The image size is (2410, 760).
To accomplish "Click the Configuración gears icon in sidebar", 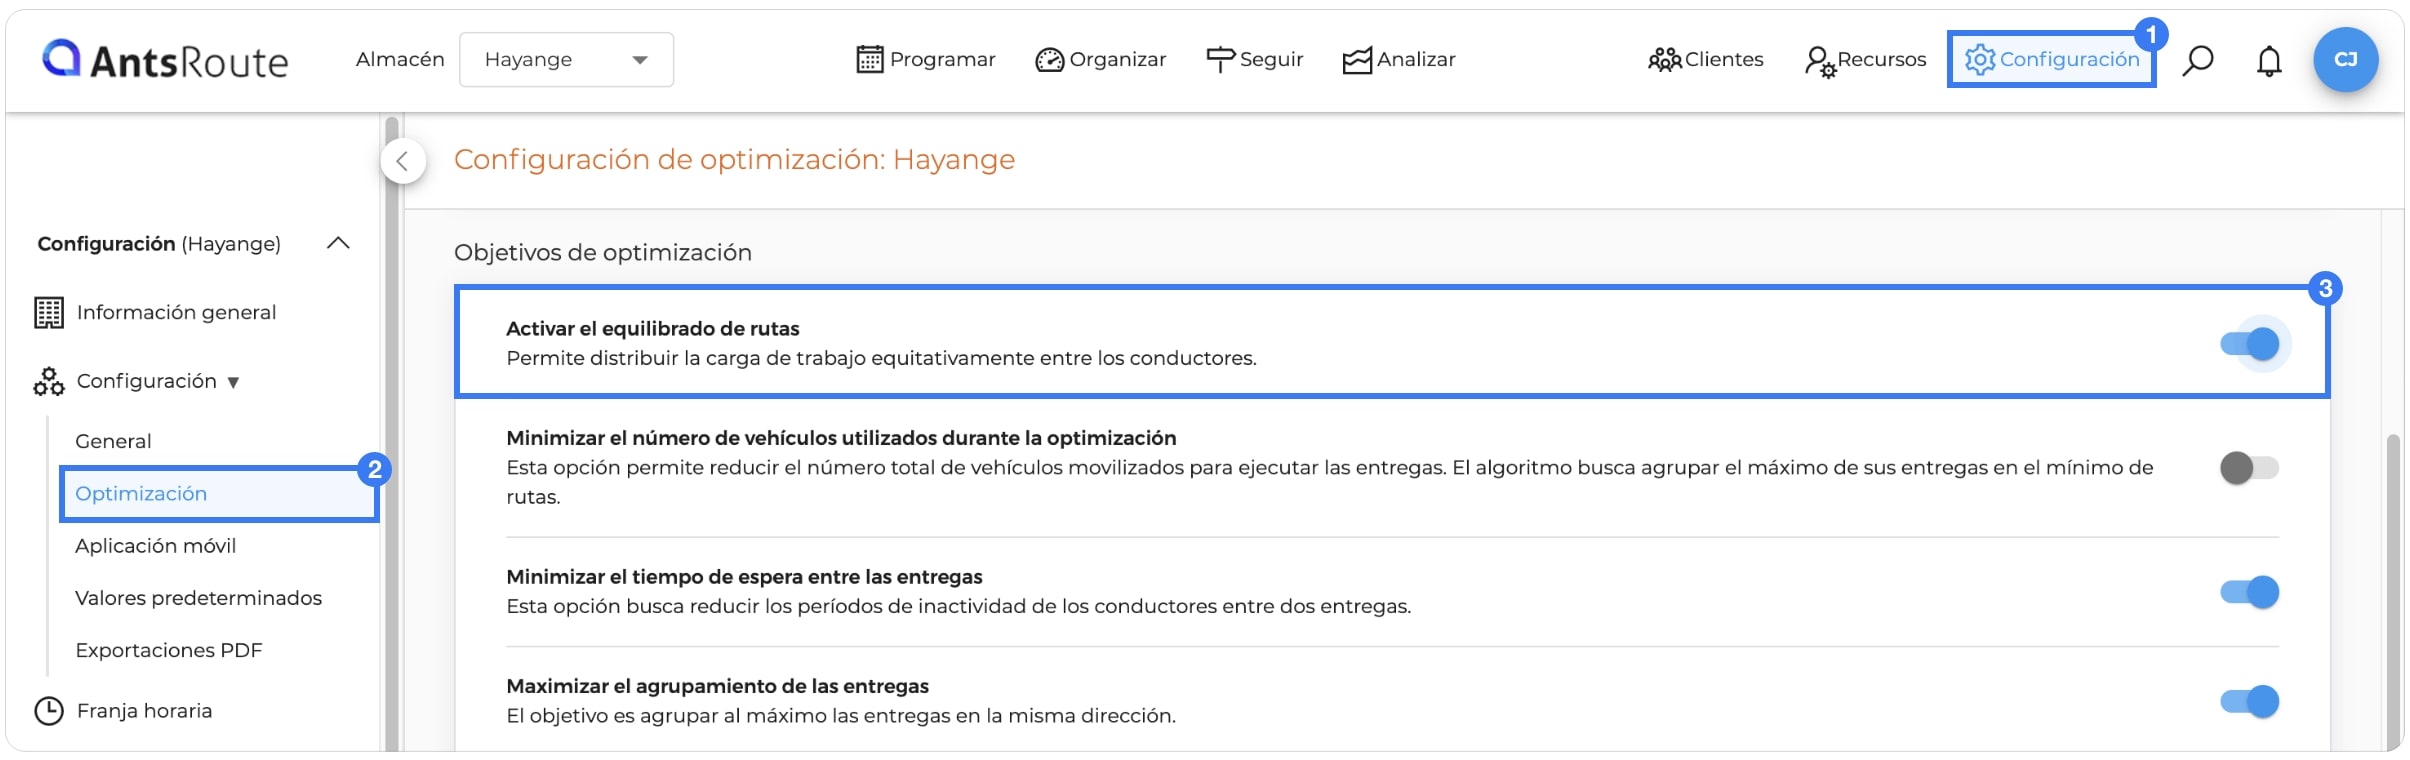I will 49,381.
